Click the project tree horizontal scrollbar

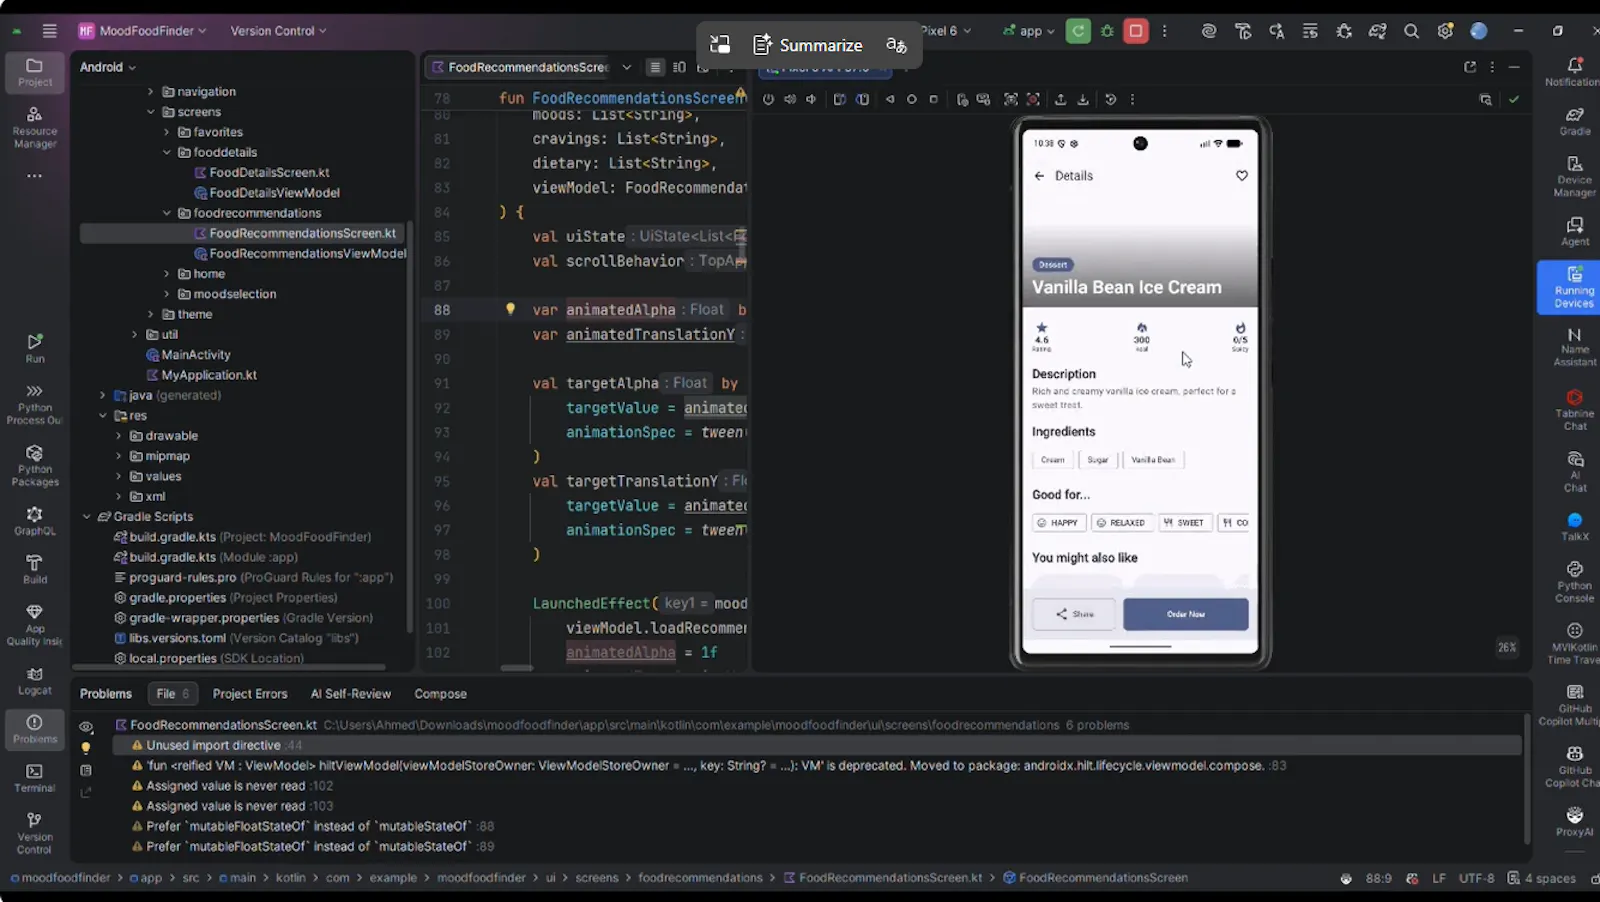(x=228, y=667)
